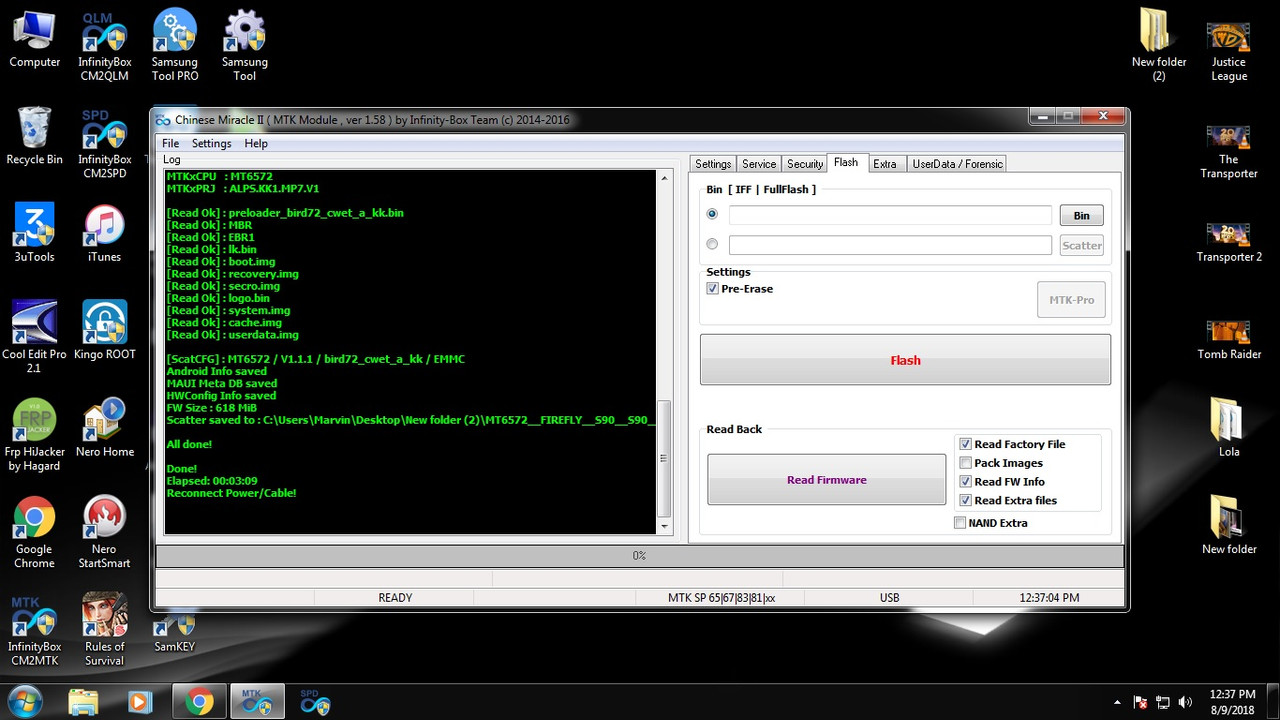1280x720 pixels.
Task: Click the log panel vertical scrollbar
Action: [x=663, y=352]
